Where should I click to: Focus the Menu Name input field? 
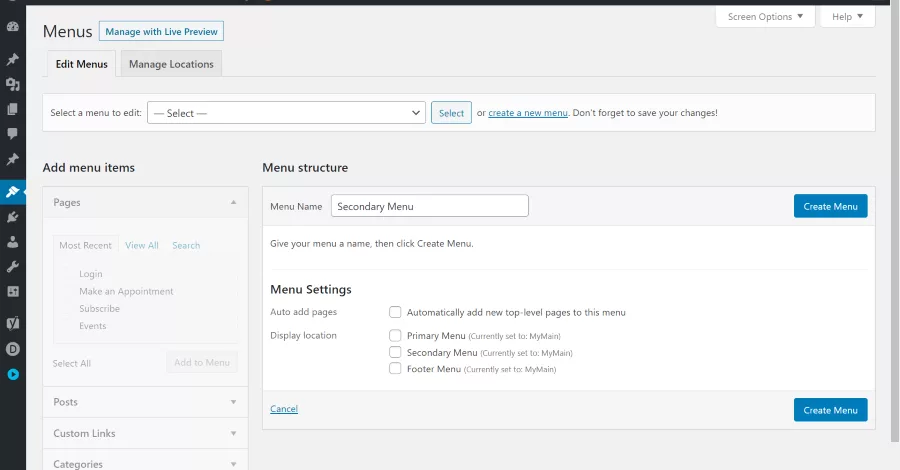click(429, 206)
